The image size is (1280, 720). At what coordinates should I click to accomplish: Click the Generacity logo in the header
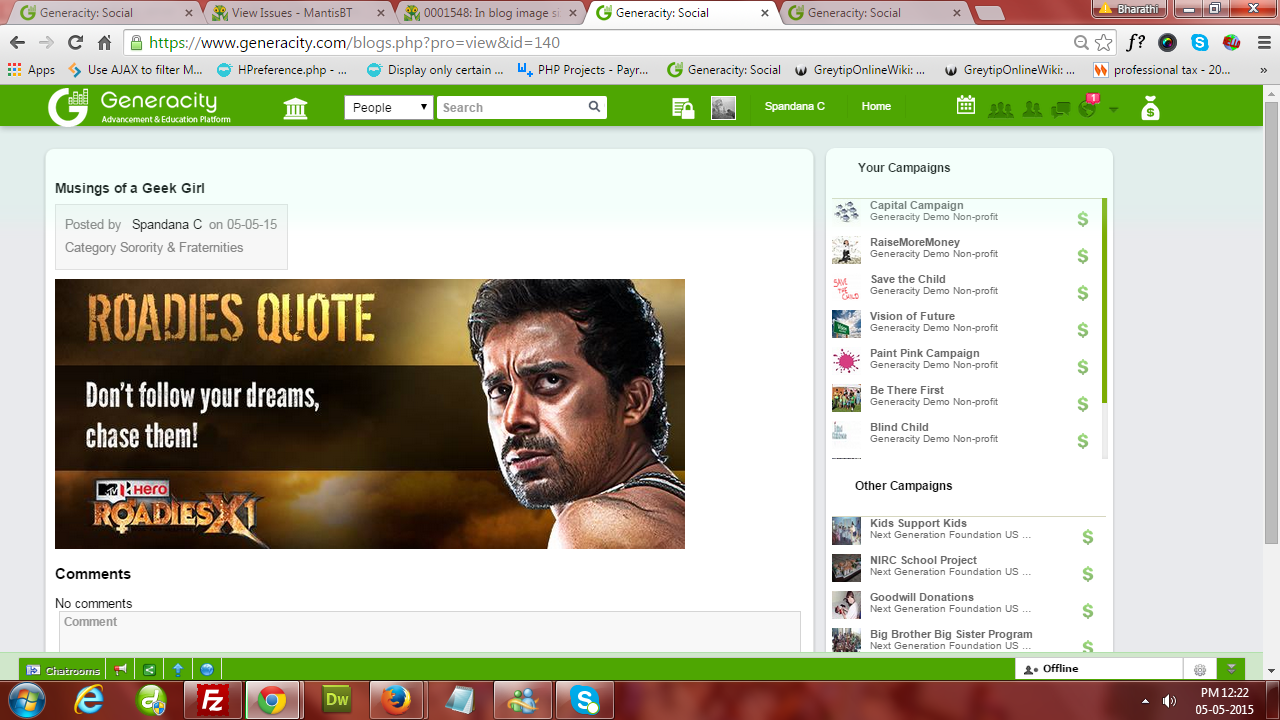[139, 107]
